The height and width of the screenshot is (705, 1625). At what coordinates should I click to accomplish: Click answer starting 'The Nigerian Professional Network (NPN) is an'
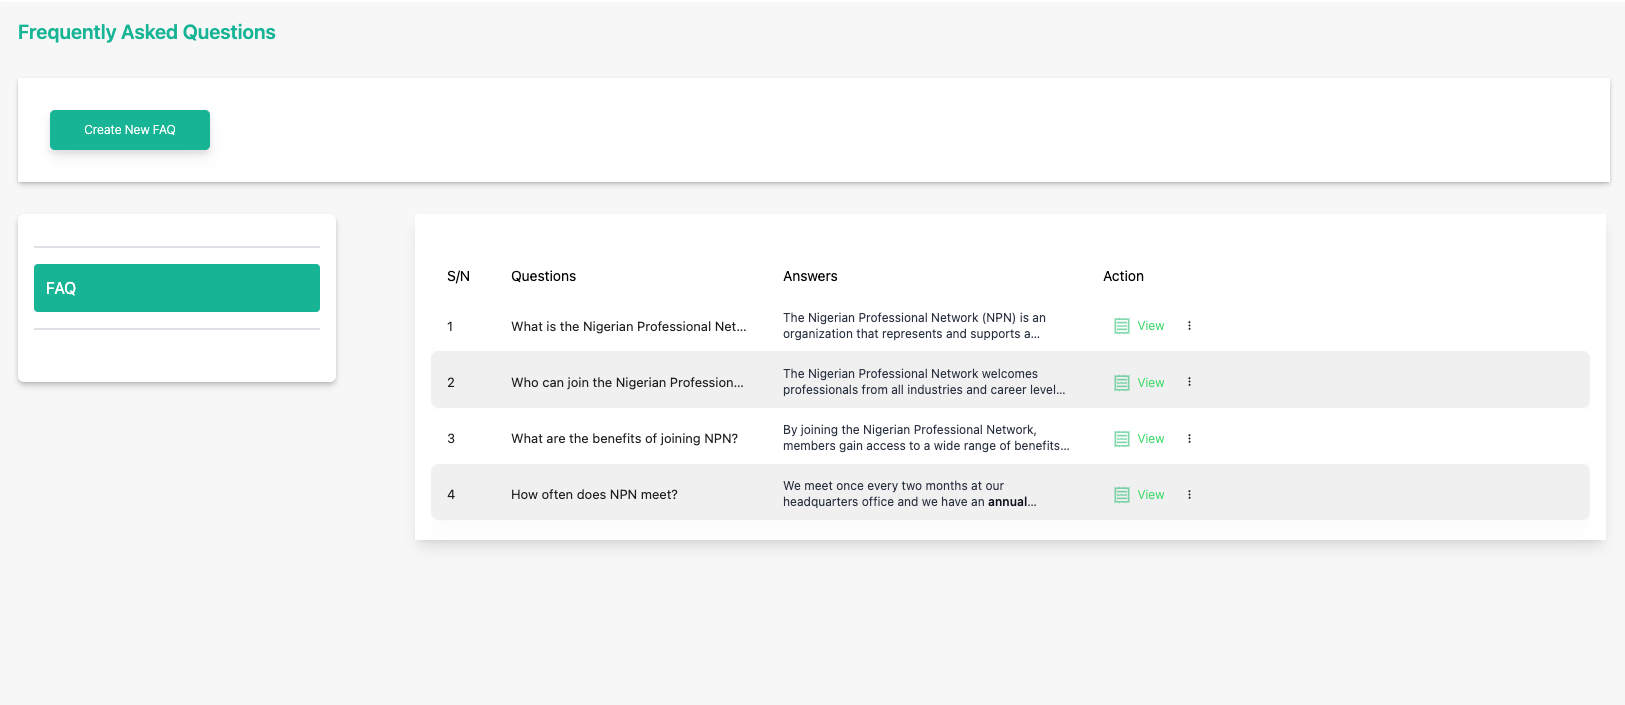pyautogui.click(x=914, y=326)
